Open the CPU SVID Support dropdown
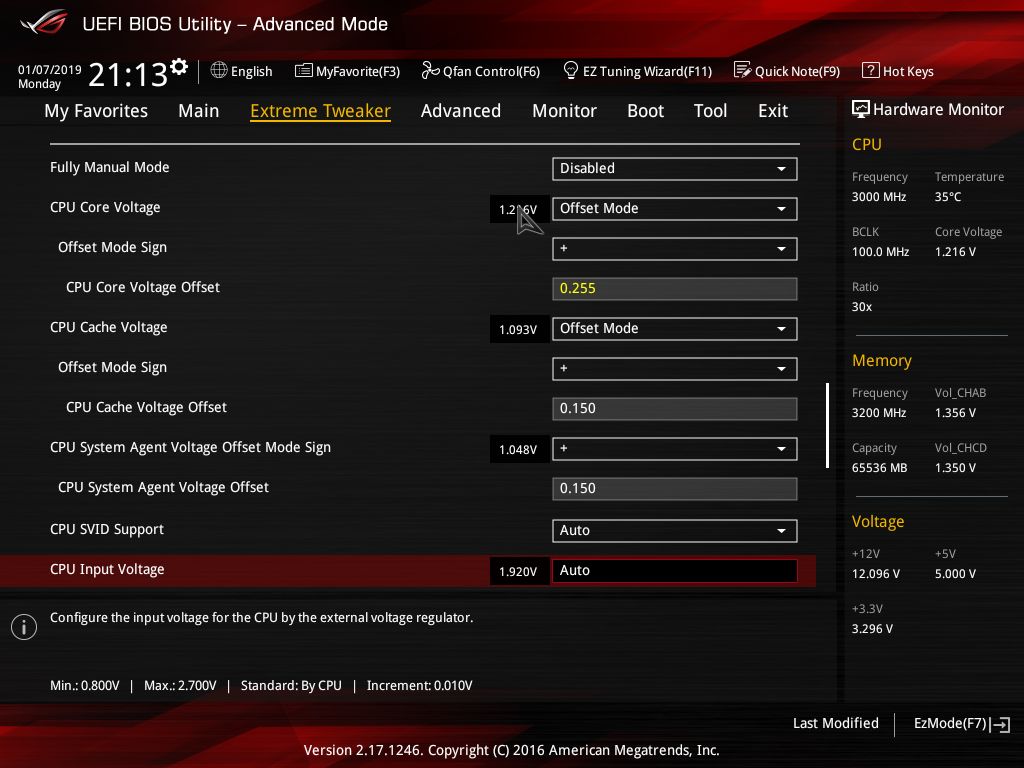 point(675,530)
